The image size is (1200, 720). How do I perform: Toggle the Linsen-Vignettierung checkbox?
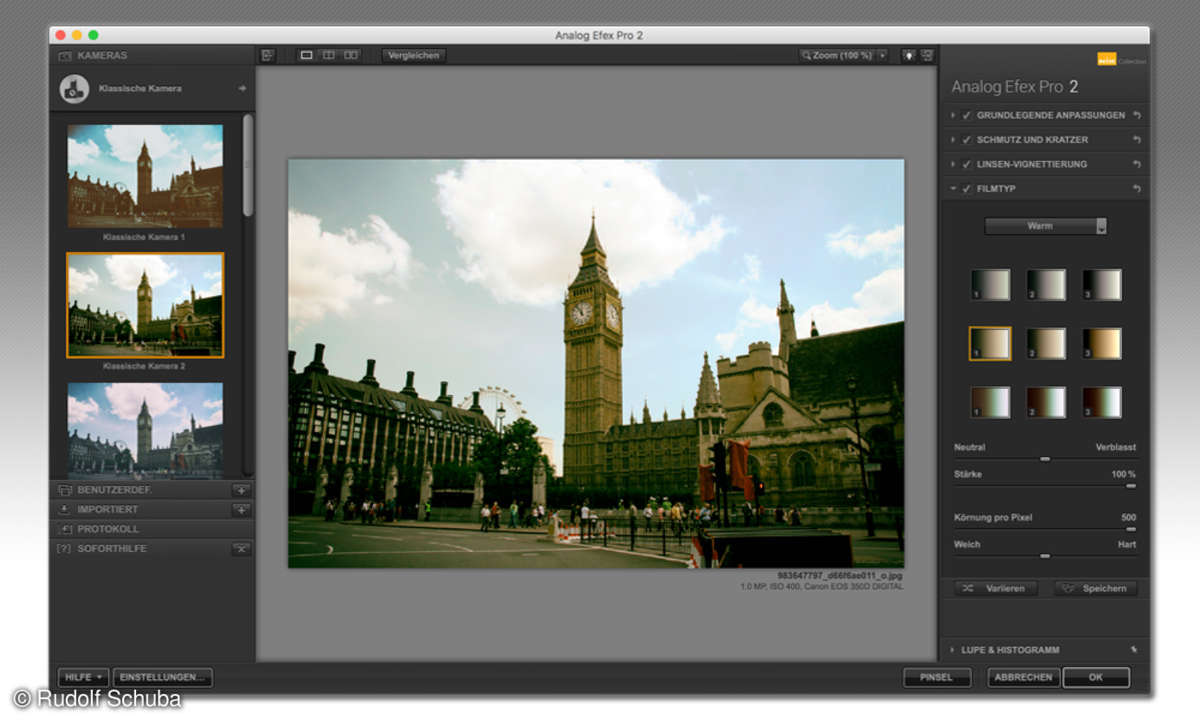[x=967, y=164]
